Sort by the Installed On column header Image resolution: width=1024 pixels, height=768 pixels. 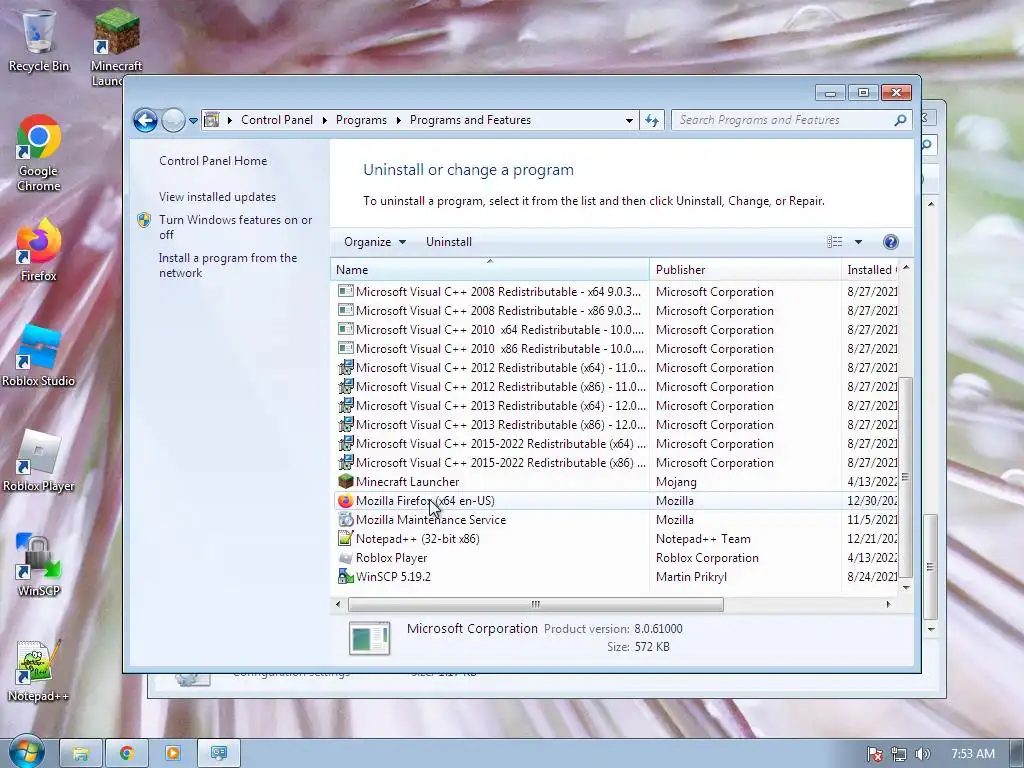[871, 270]
